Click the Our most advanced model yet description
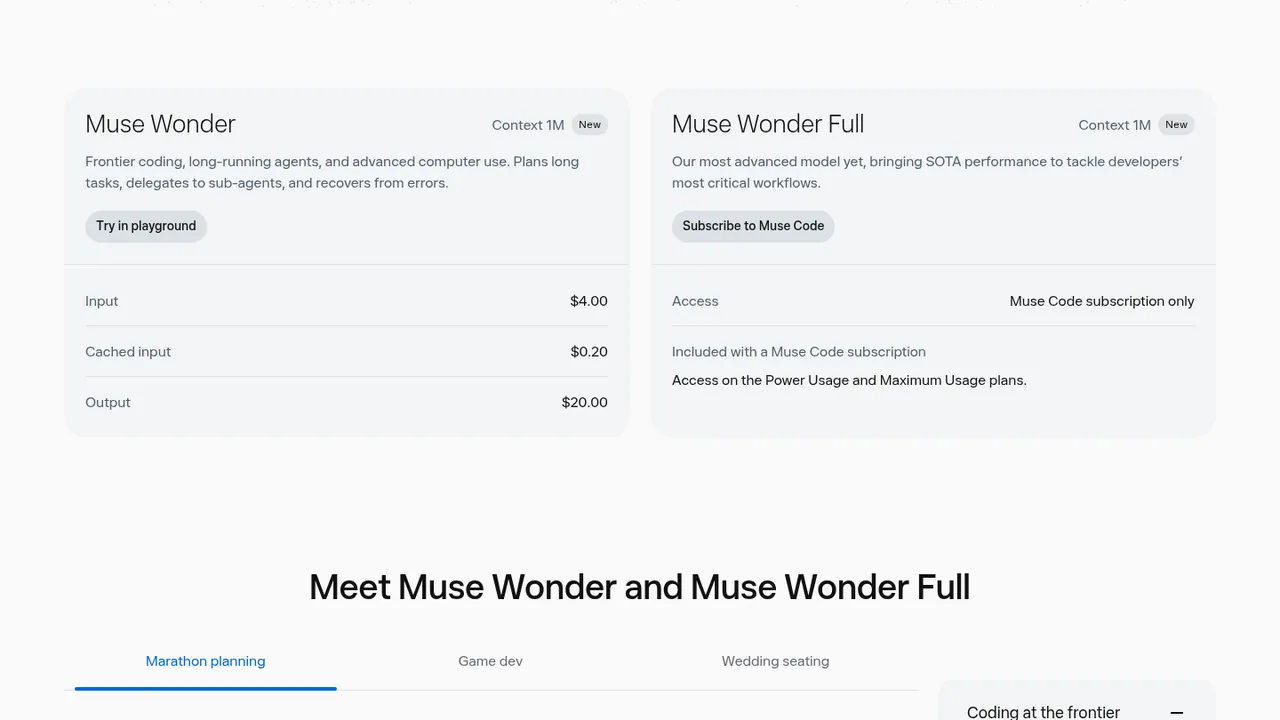 click(927, 172)
